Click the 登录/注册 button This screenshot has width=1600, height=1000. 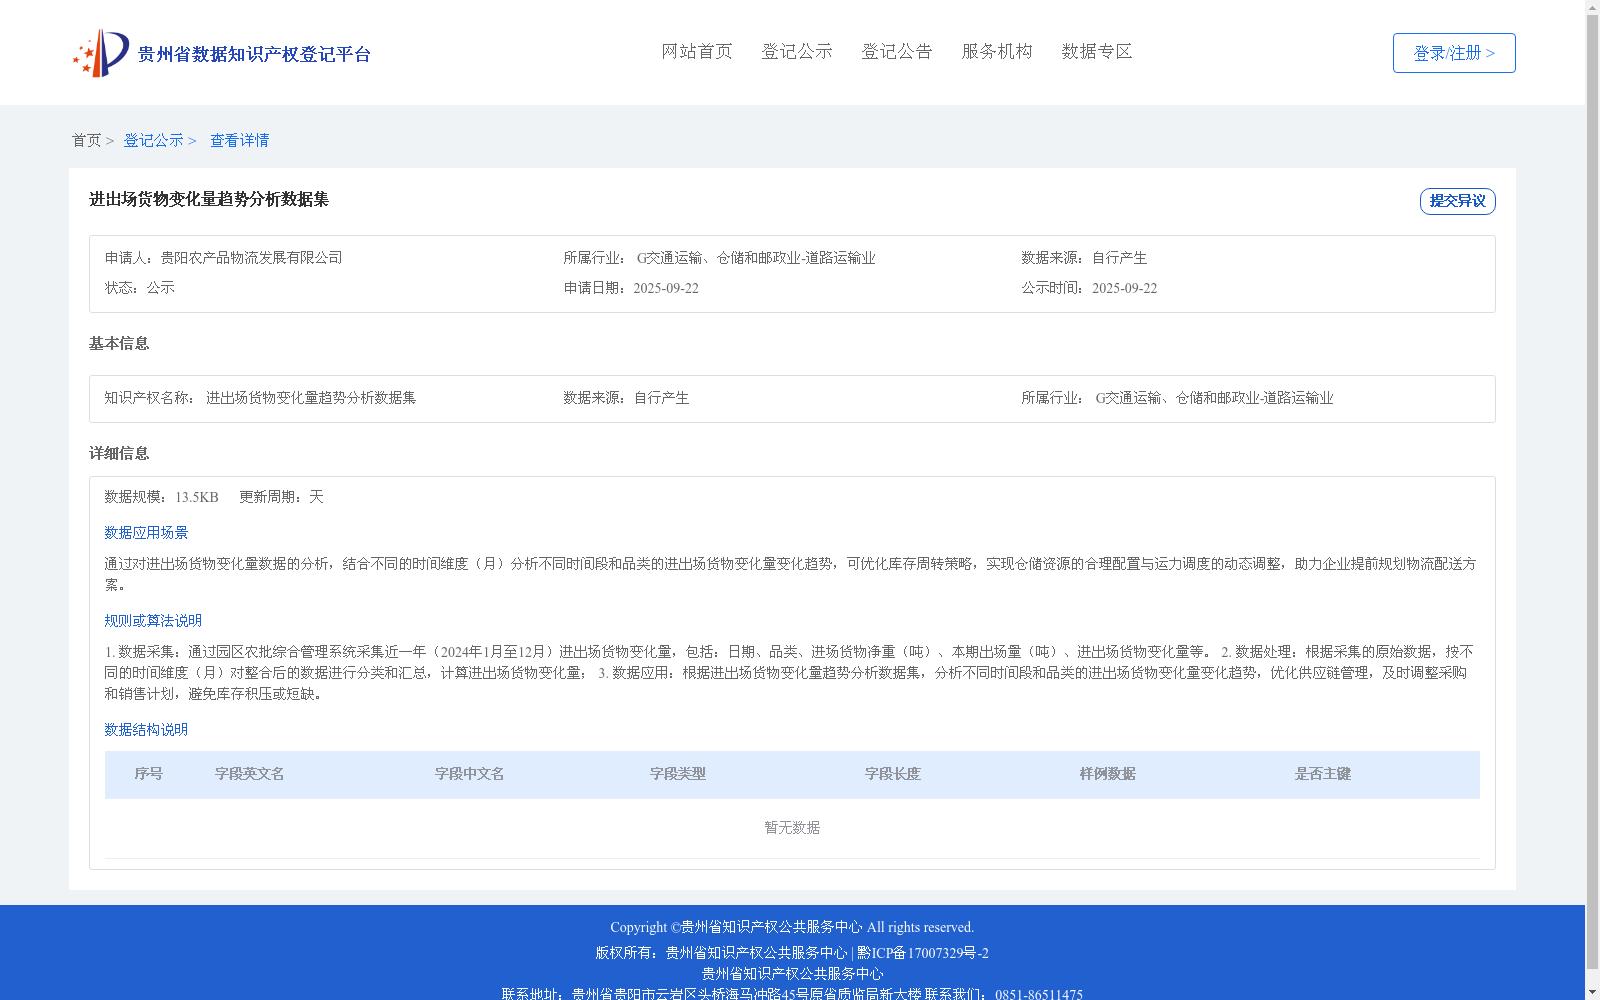tap(1454, 53)
